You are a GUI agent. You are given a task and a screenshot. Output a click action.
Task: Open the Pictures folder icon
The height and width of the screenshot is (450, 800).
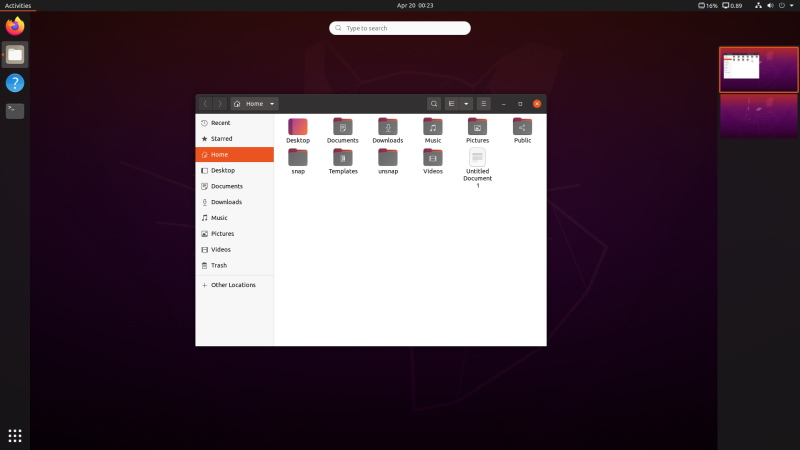[x=478, y=127]
